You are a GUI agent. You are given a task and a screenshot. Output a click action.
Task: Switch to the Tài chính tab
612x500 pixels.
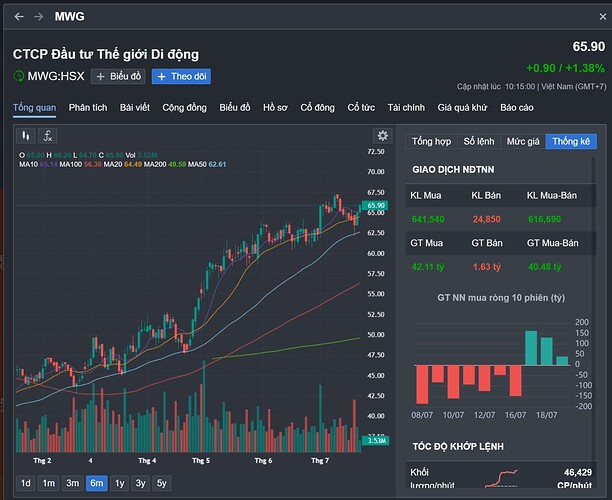pyautogui.click(x=406, y=107)
